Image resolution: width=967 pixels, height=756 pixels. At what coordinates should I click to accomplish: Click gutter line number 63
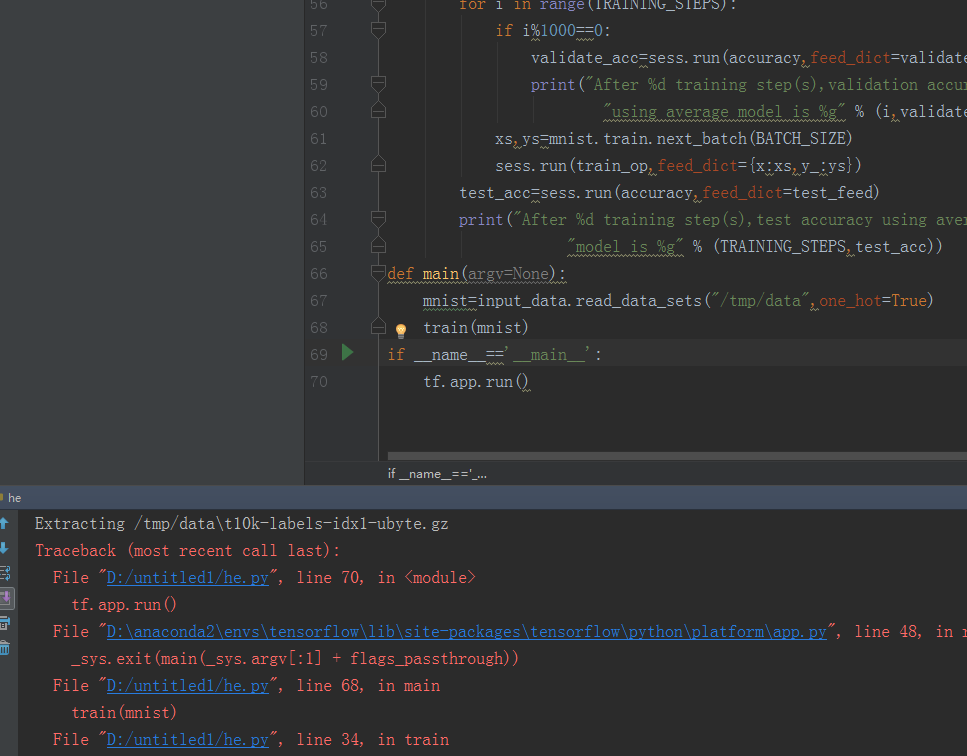pyautogui.click(x=319, y=192)
